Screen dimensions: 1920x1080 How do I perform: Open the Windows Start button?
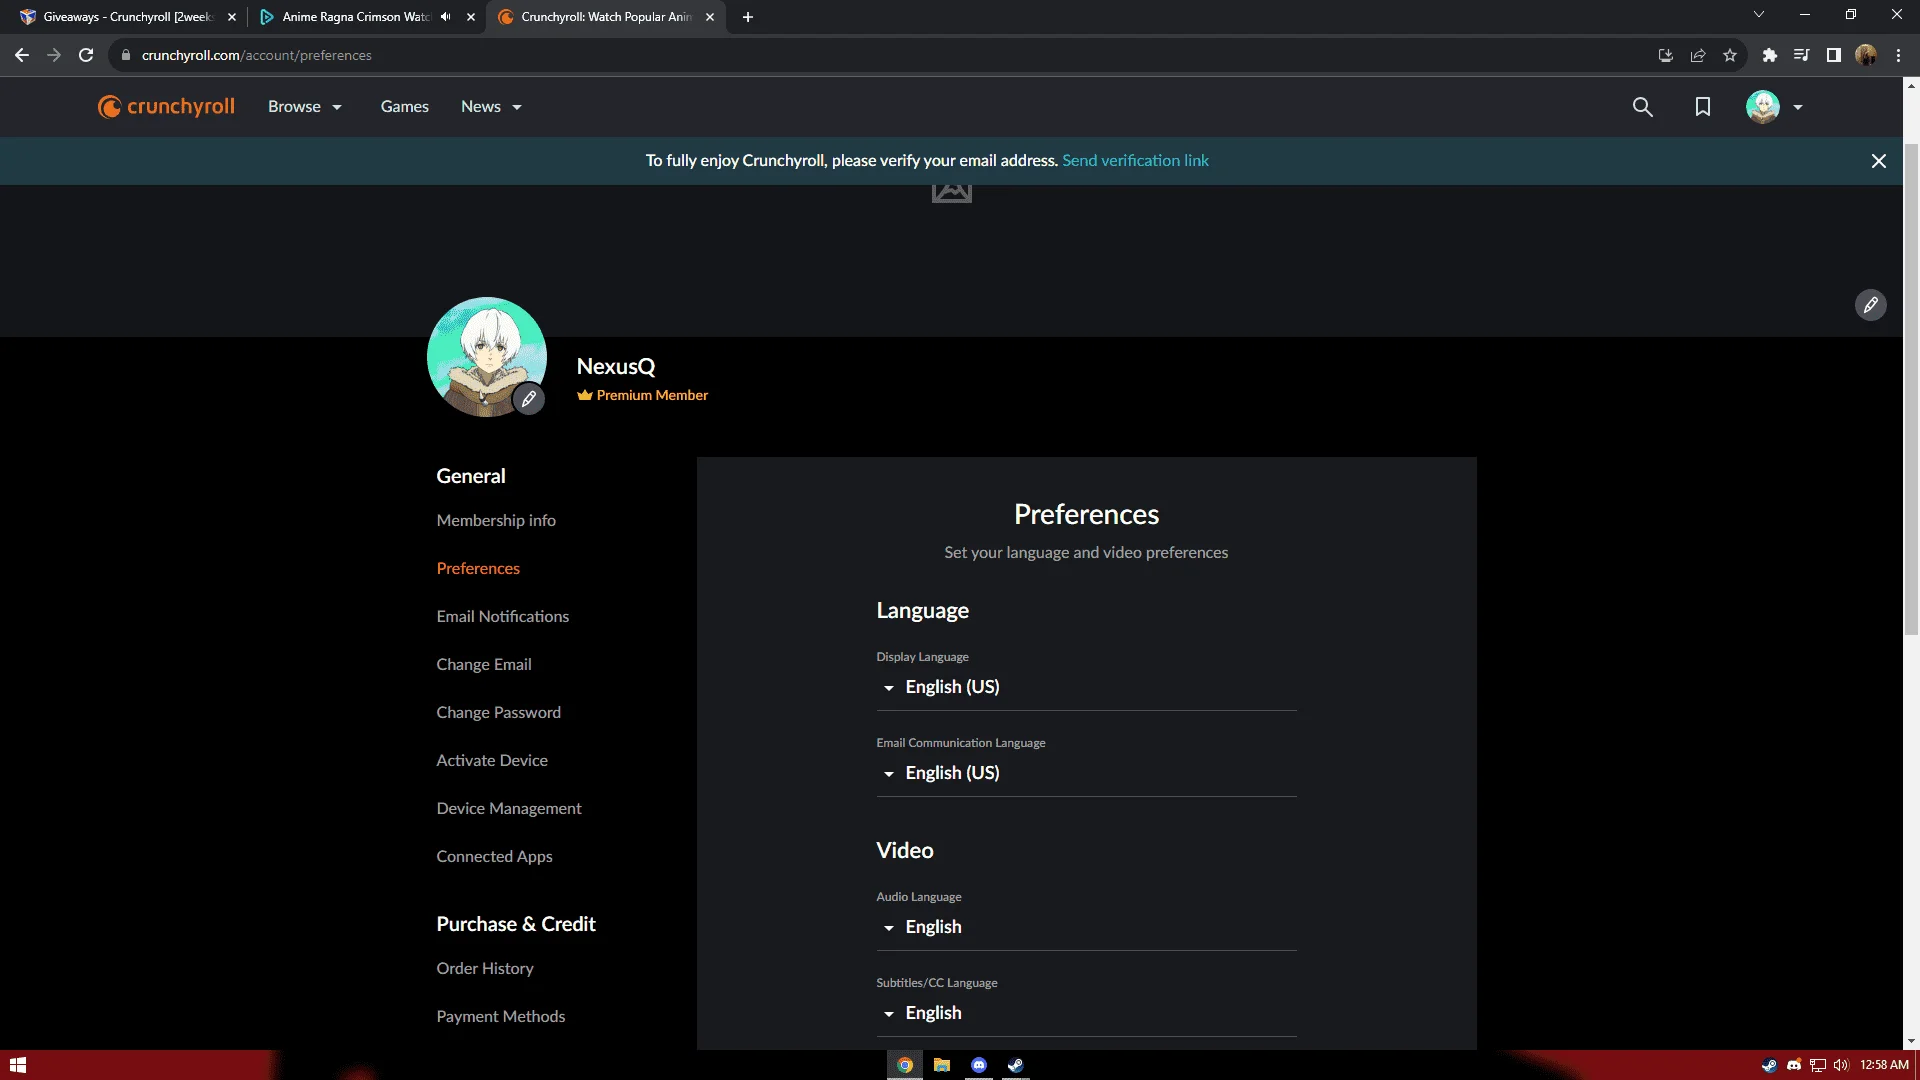17,1065
